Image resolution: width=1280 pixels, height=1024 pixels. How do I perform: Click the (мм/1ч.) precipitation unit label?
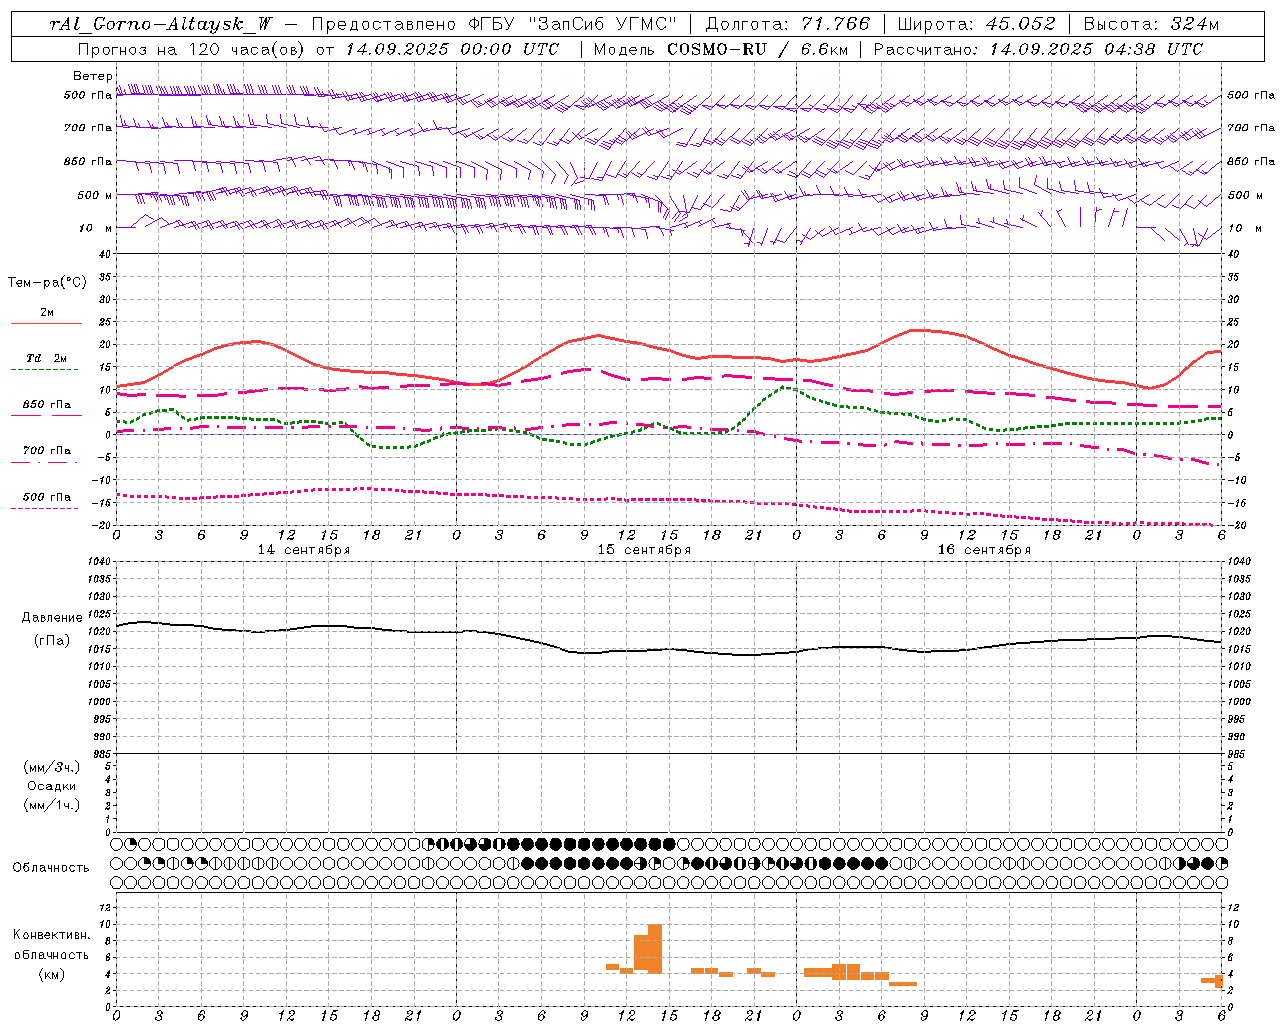52,805
